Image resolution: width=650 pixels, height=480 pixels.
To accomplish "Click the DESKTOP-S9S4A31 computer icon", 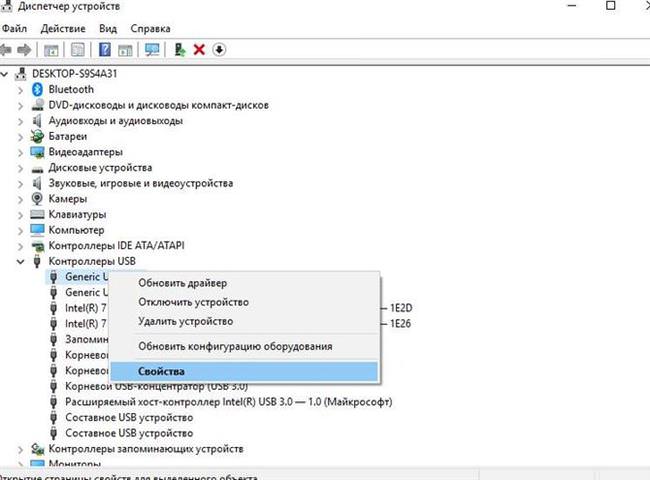I will 20,74.
